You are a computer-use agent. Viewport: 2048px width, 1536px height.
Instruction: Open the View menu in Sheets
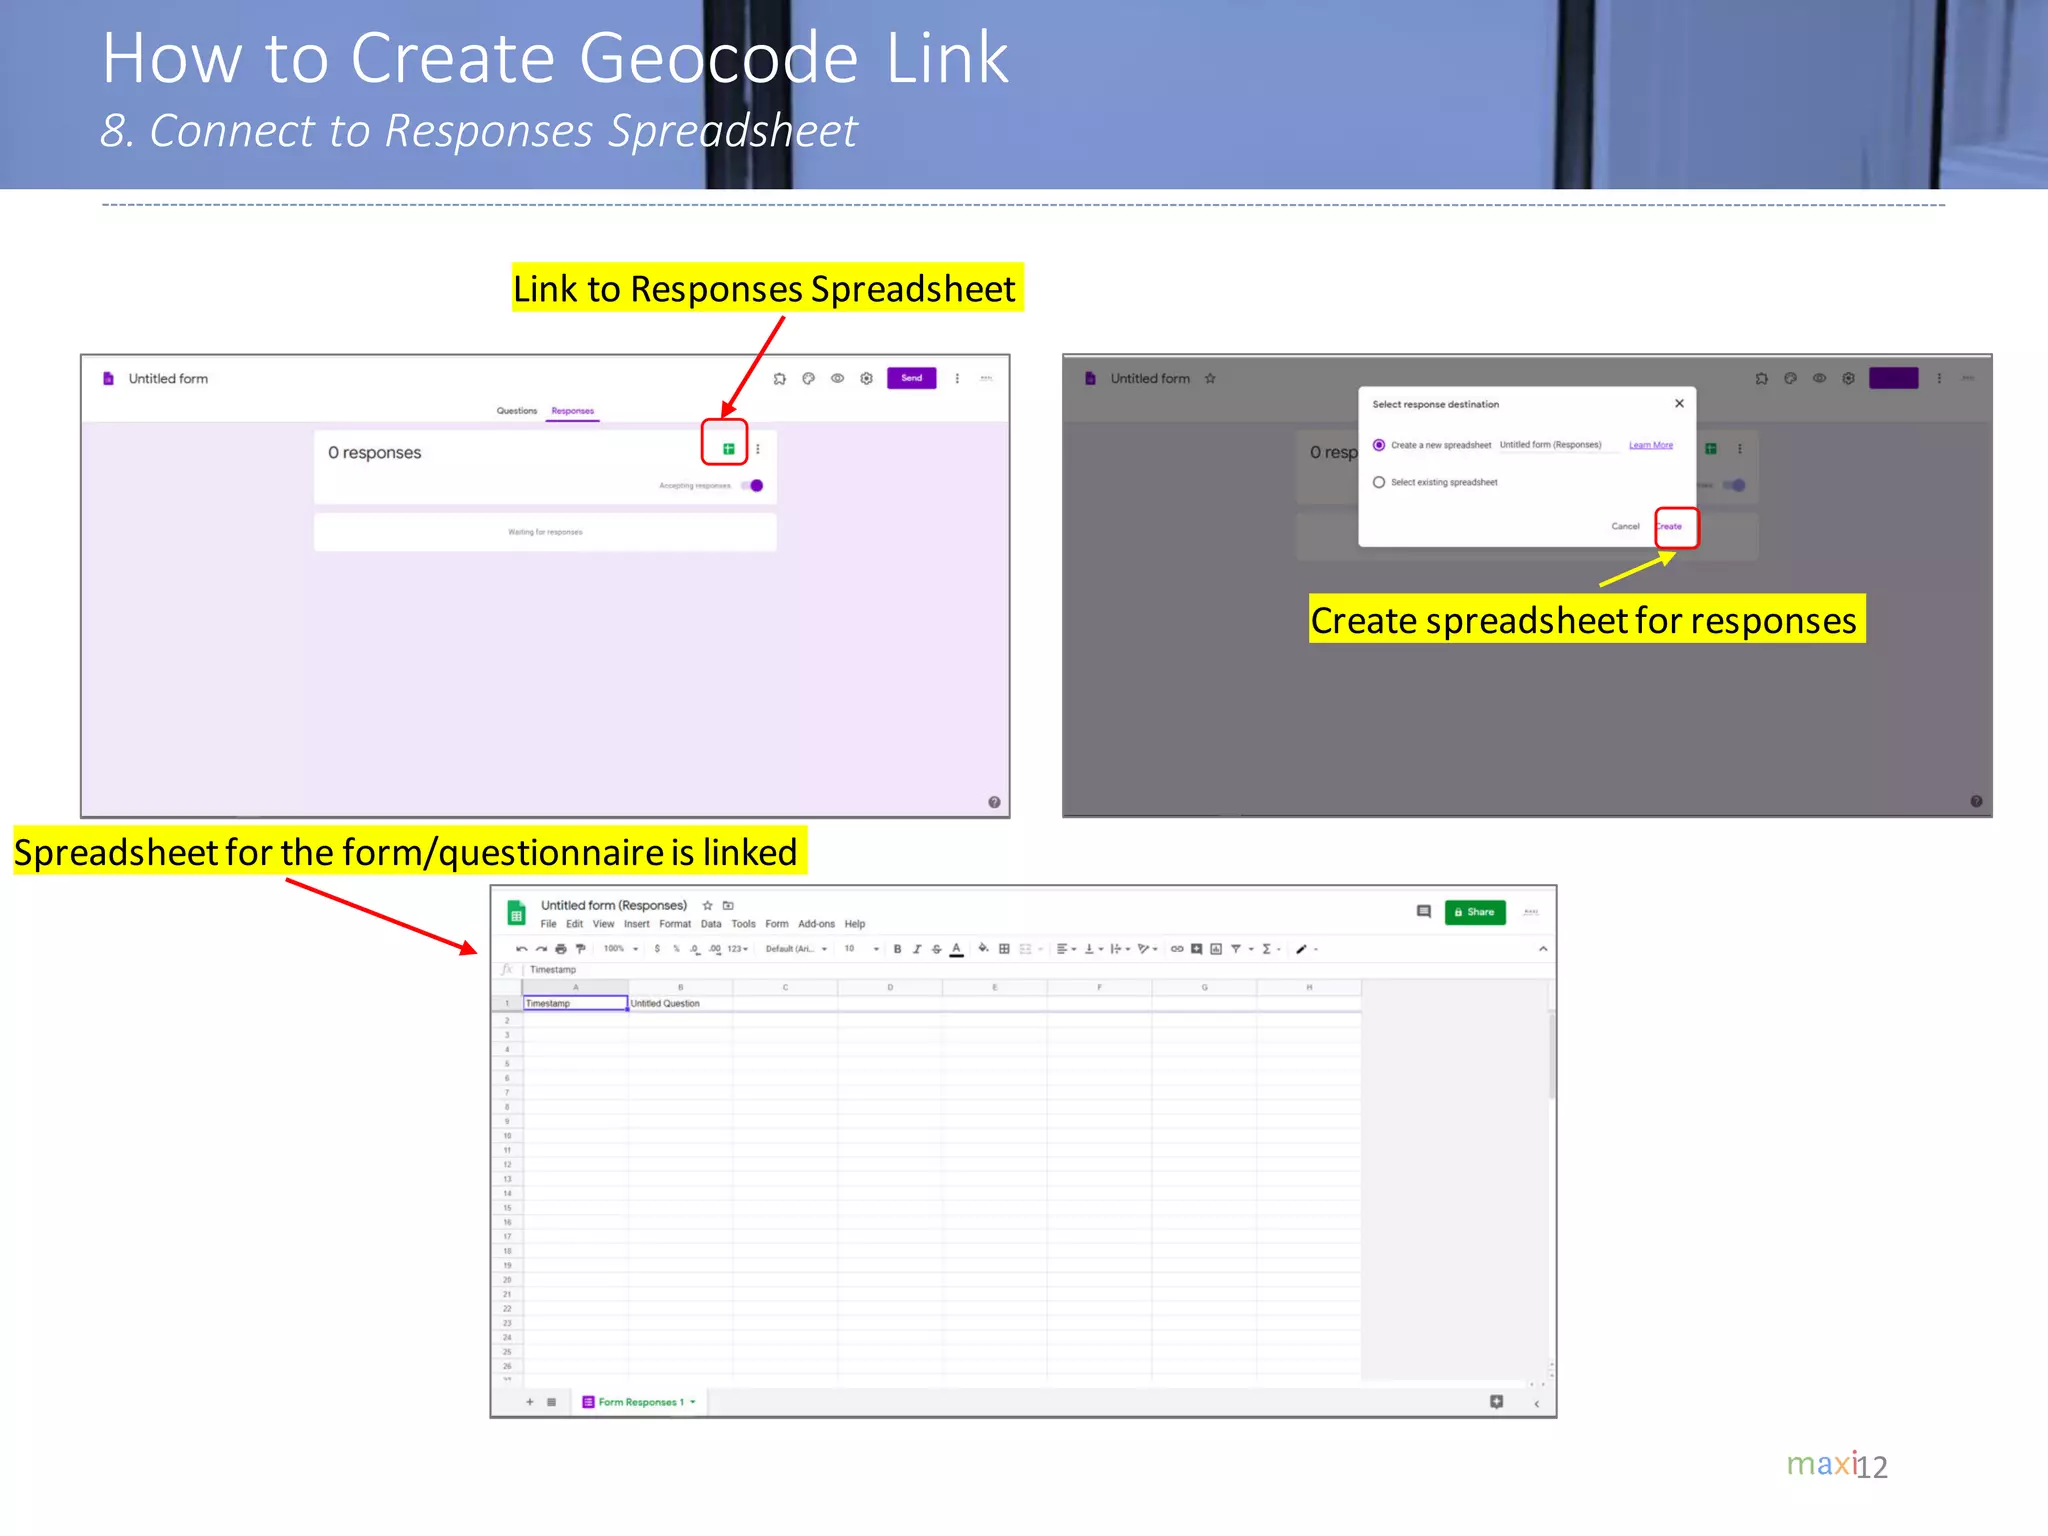604,924
